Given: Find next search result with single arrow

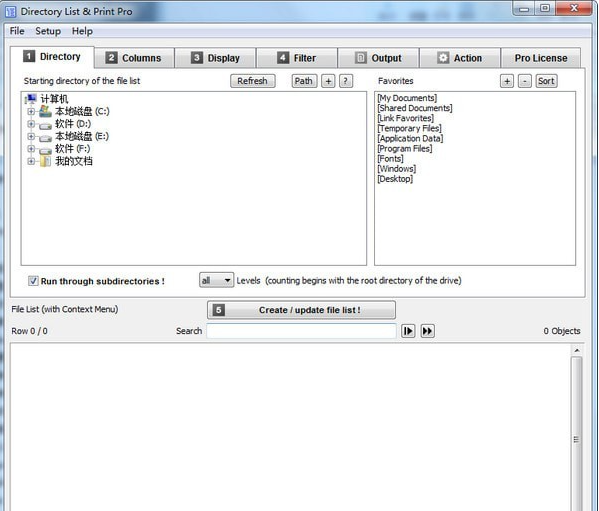Looking at the screenshot, I should point(408,331).
